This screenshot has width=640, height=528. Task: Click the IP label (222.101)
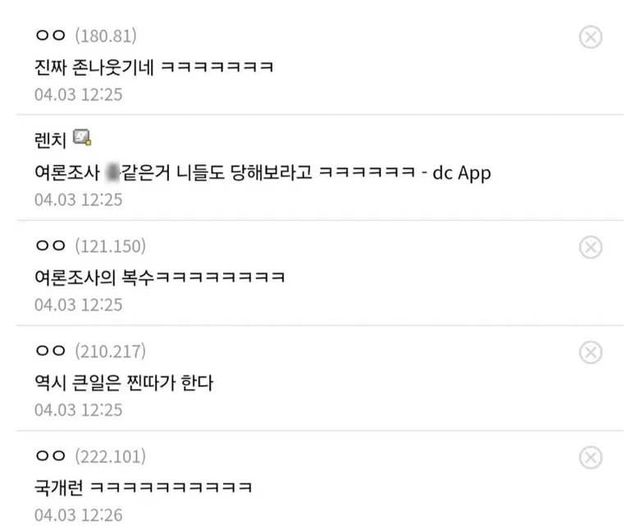110,456
